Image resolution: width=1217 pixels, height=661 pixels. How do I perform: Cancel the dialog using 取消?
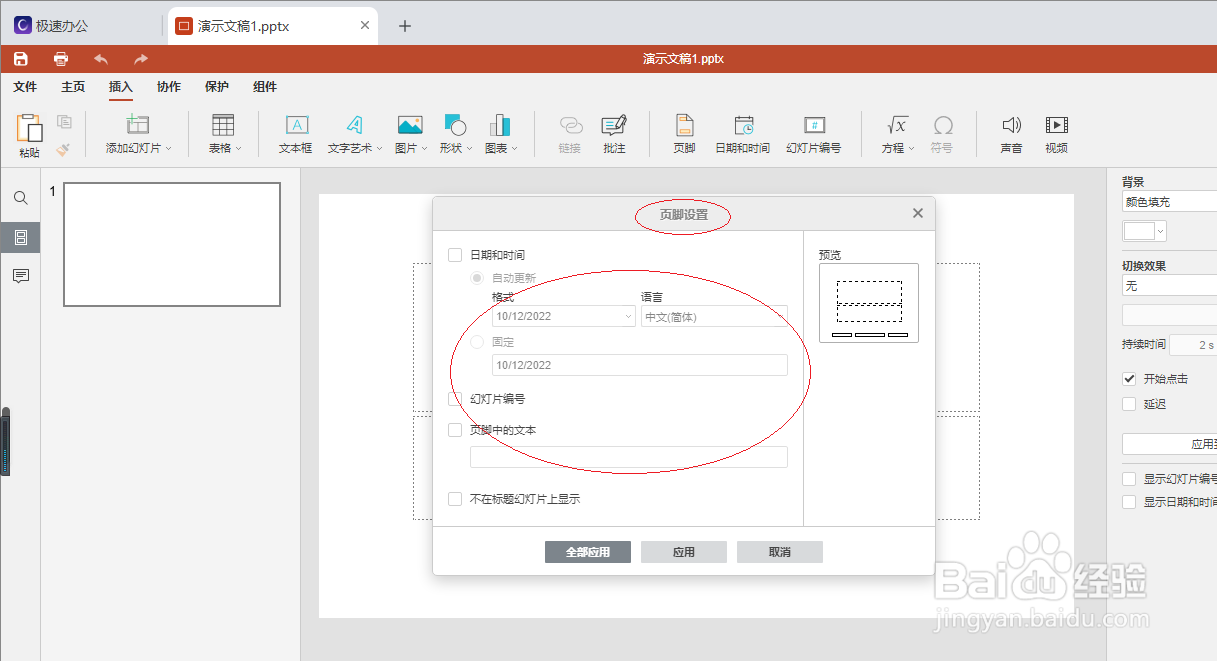pyautogui.click(x=779, y=551)
